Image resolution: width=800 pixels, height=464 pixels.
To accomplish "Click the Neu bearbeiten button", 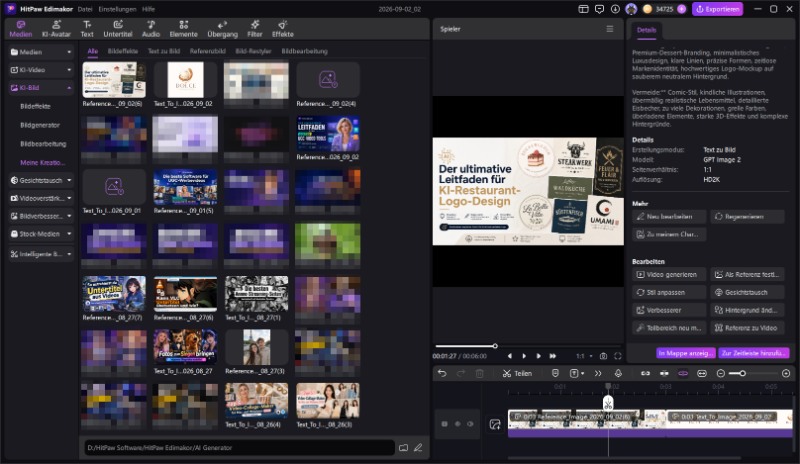I will [x=669, y=216].
